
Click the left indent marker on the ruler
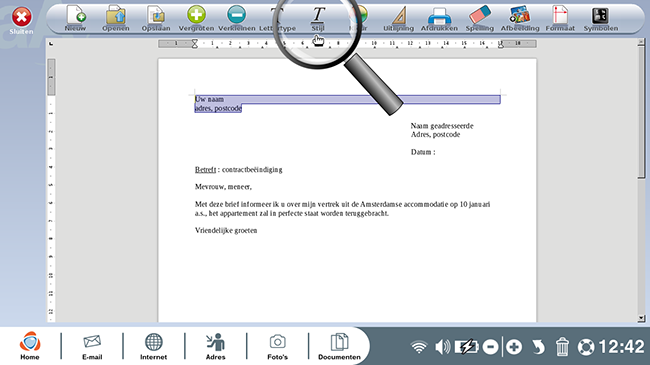[x=194, y=44]
